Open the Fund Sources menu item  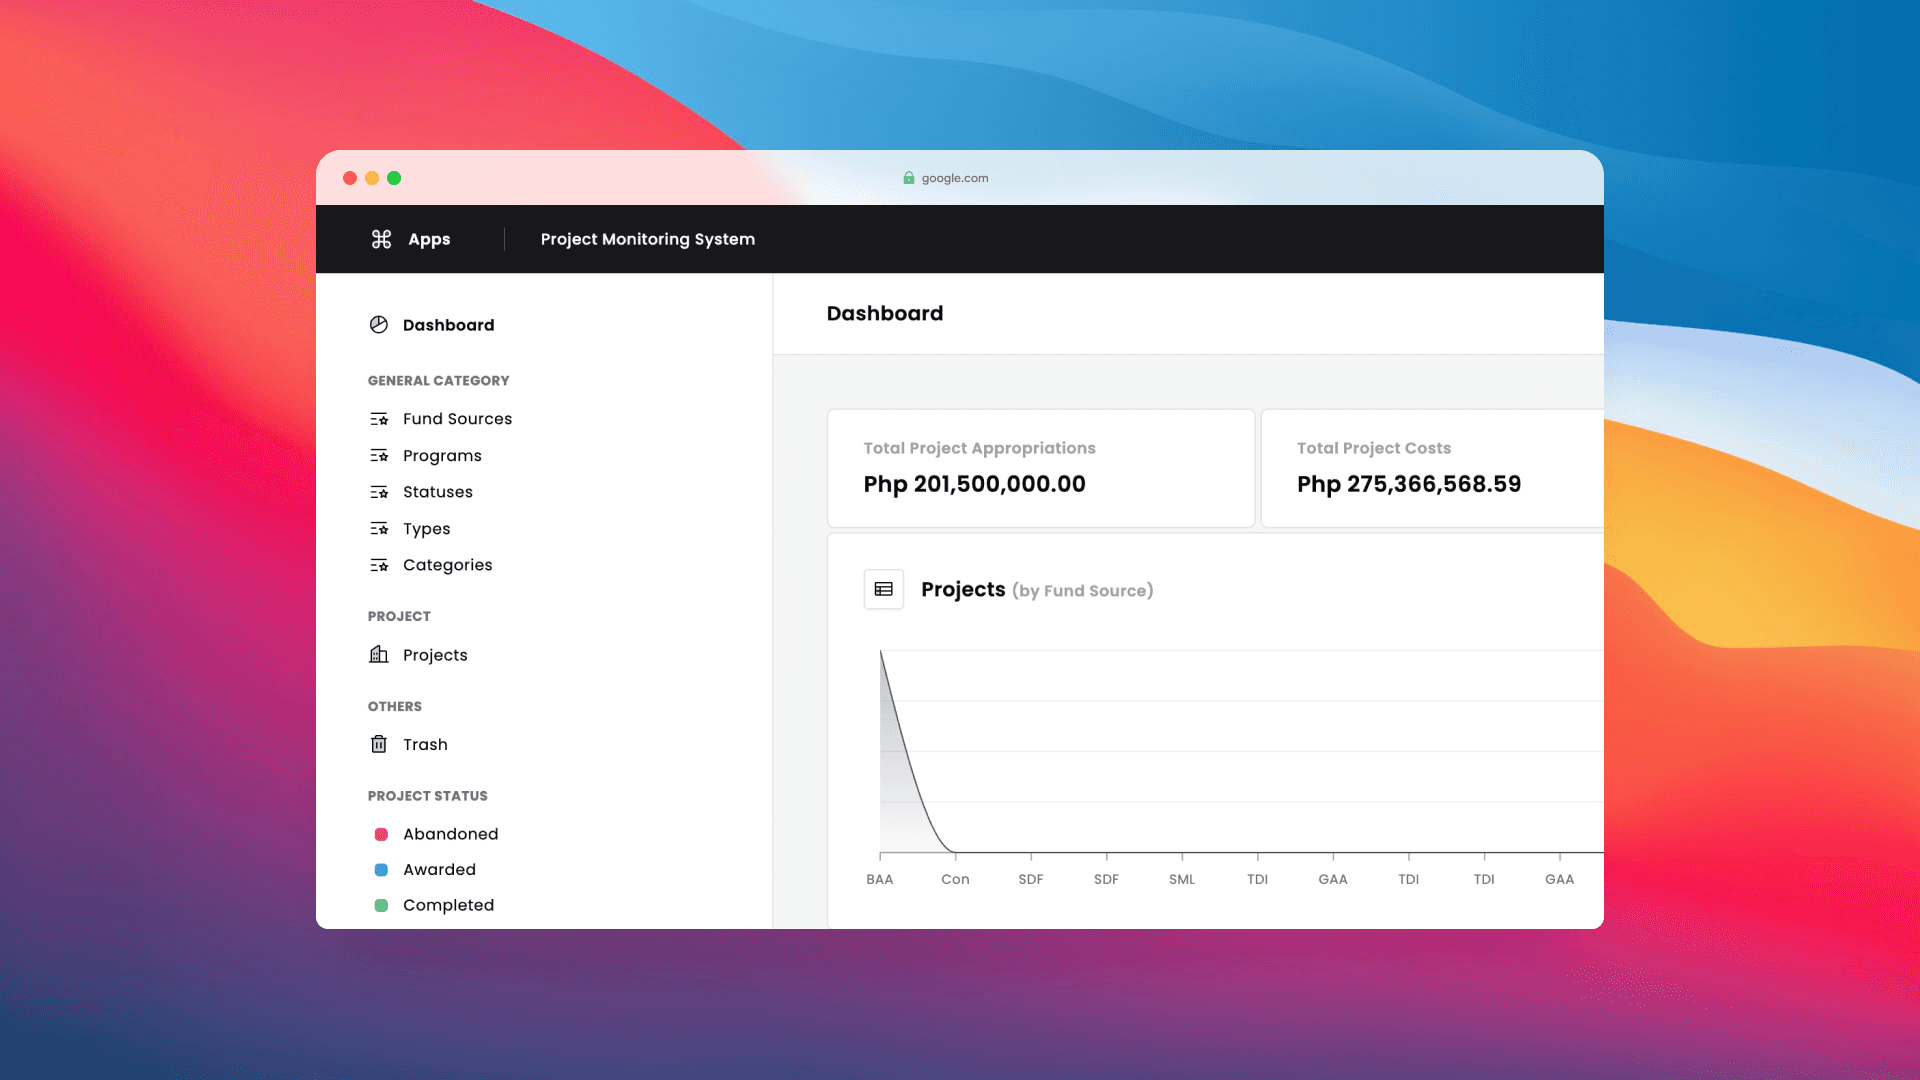click(x=457, y=419)
